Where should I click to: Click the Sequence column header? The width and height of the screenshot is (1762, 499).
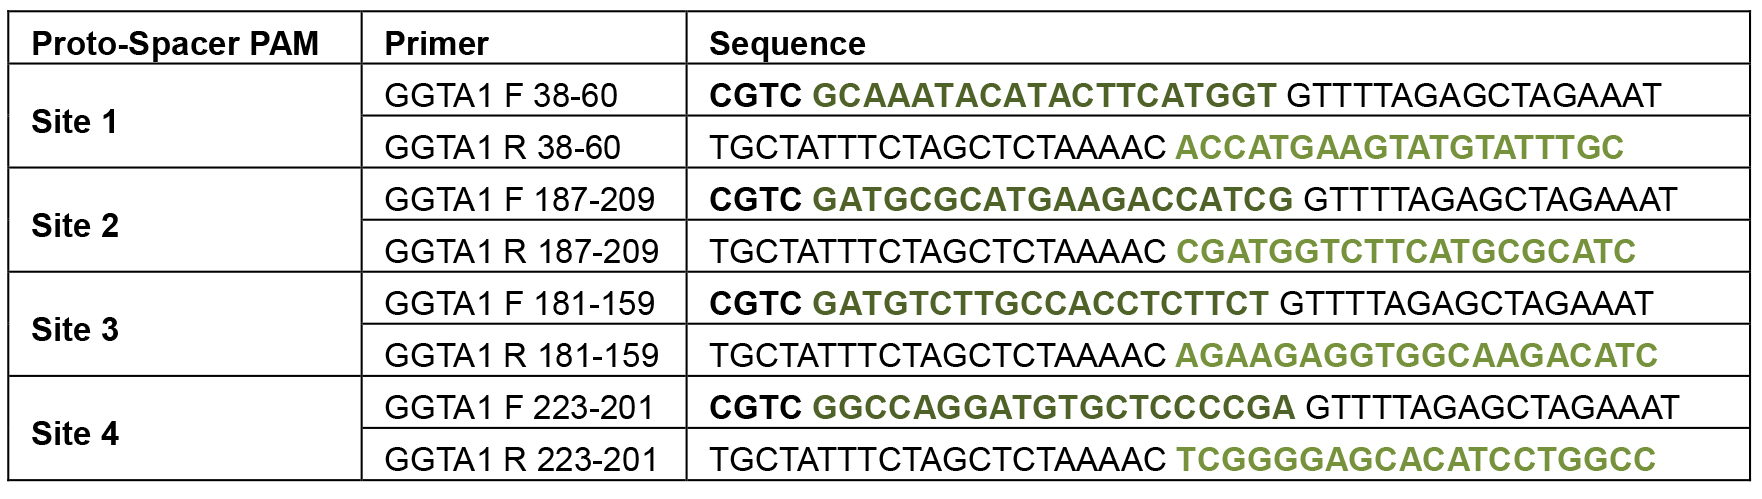pos(787,44)
